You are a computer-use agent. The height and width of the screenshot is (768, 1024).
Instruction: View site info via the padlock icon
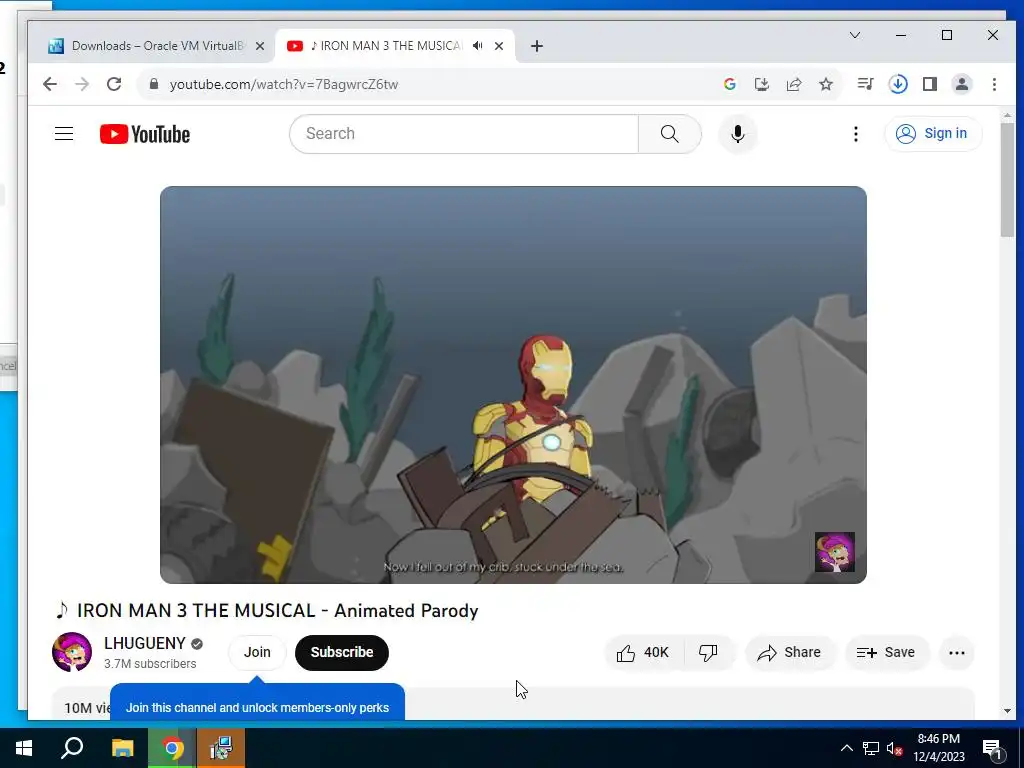pyautogui.click(x=154, y=84)
